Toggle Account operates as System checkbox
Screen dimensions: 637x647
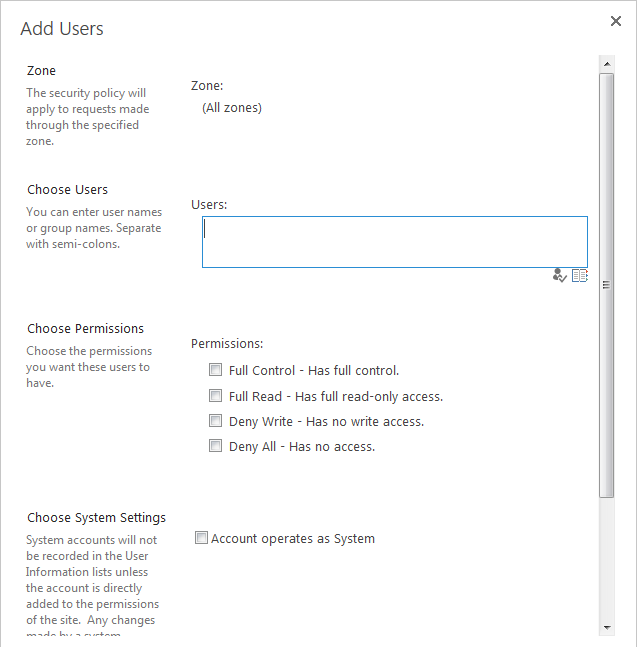[x=201, y=538]
